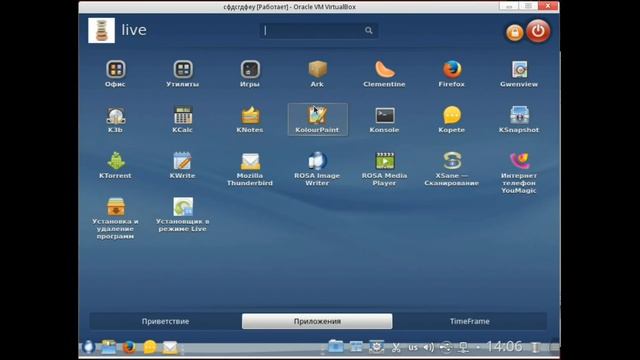Click the lock screen button
Viewport: 640px width, 360px height.
[515, 32]
